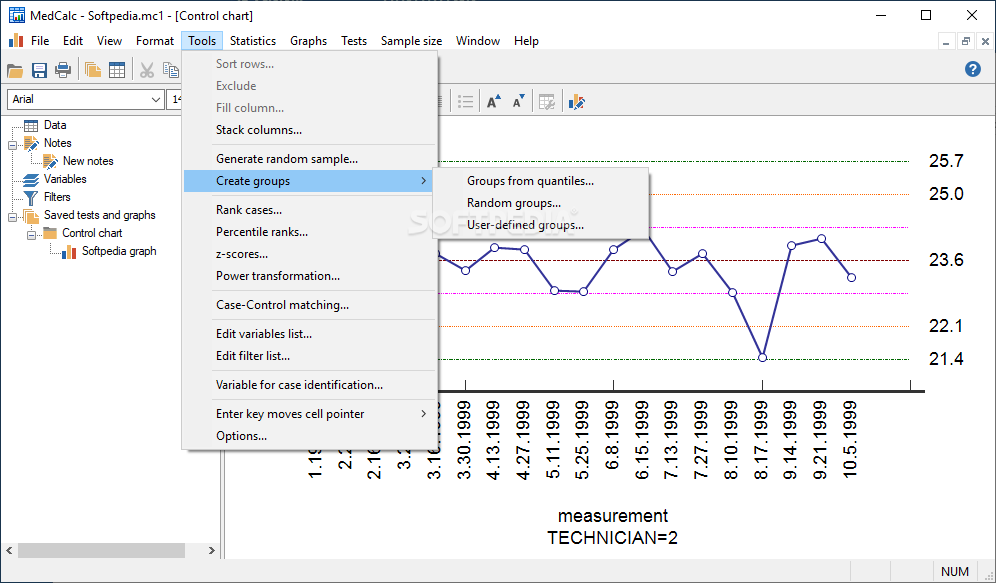Collapse the Control chart folder node

tap(31, 234)
